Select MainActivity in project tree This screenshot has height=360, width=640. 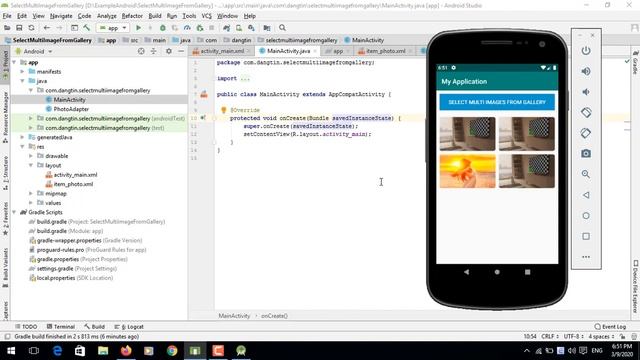[69, 100]
